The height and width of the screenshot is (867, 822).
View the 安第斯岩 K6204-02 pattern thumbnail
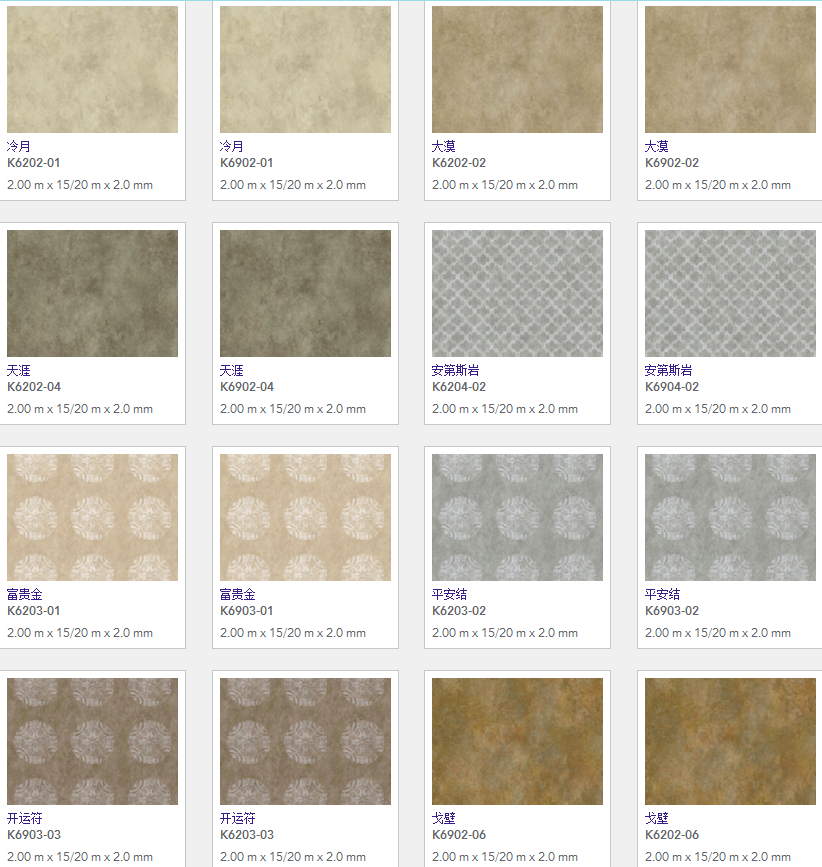pyautogui.click(x=517, y=293)
